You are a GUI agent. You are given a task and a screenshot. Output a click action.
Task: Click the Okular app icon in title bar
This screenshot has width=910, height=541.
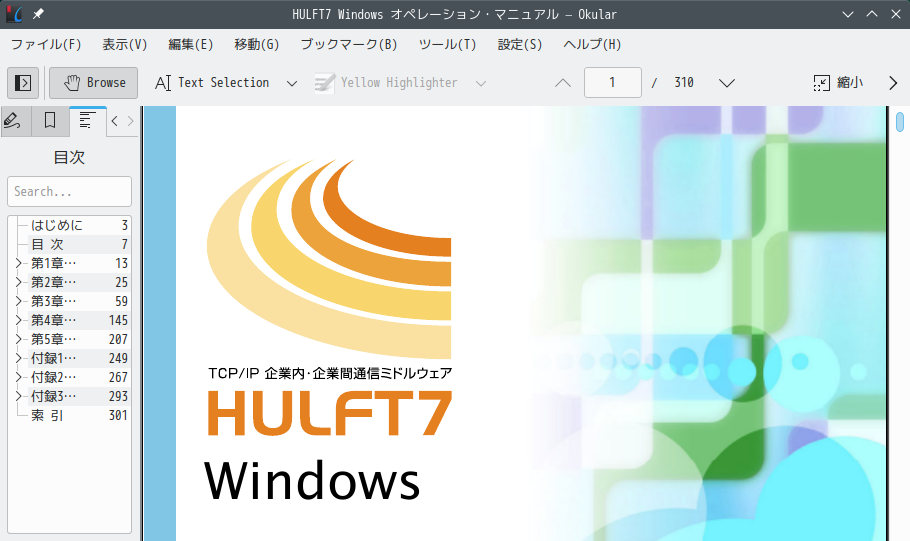(14, 14)
